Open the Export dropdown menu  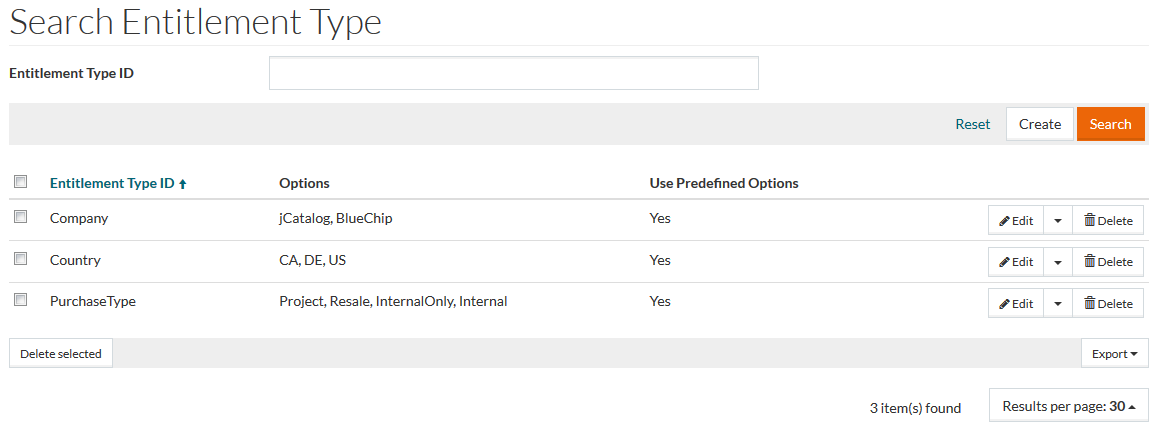pos(1114,353)
